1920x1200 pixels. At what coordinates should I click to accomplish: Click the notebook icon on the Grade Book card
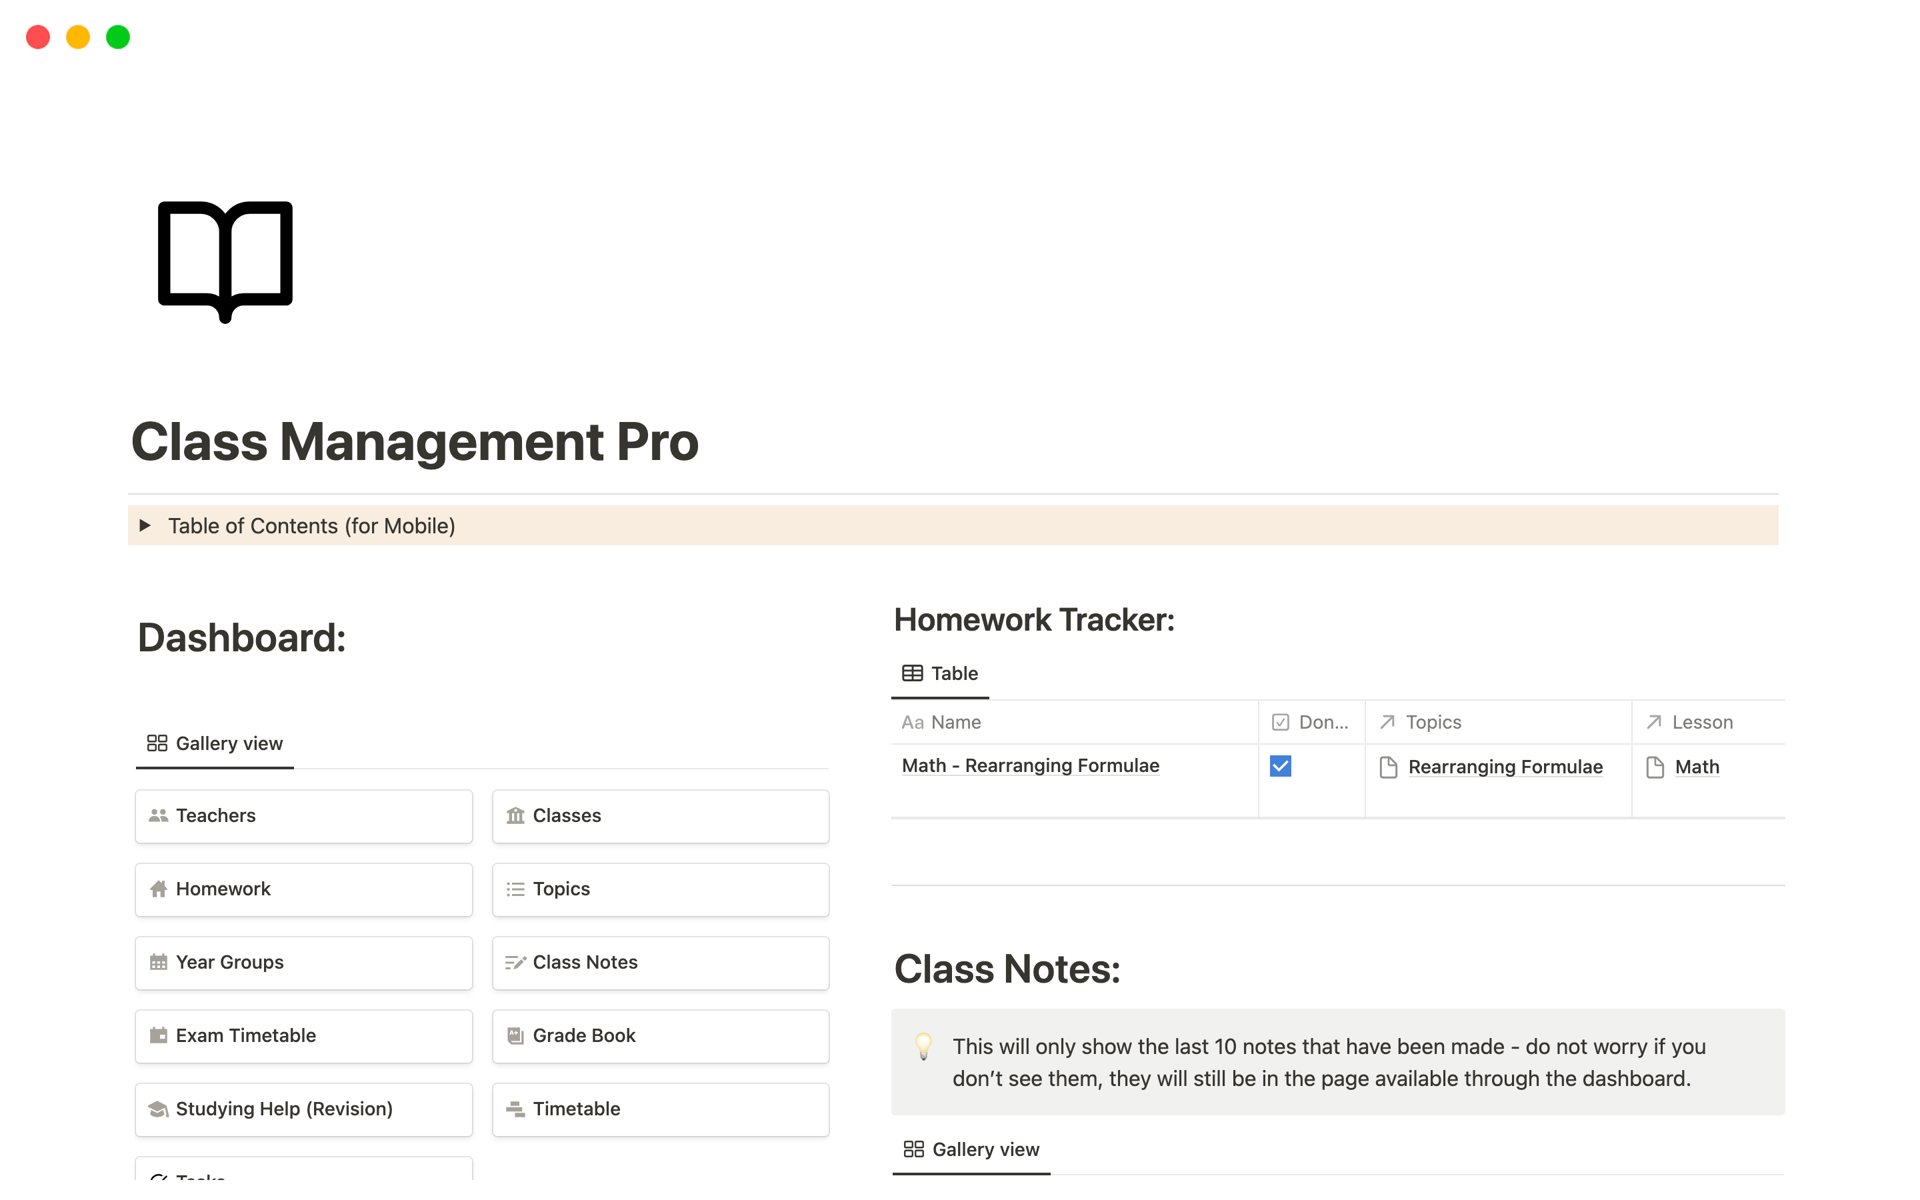tap(515, 1035)
